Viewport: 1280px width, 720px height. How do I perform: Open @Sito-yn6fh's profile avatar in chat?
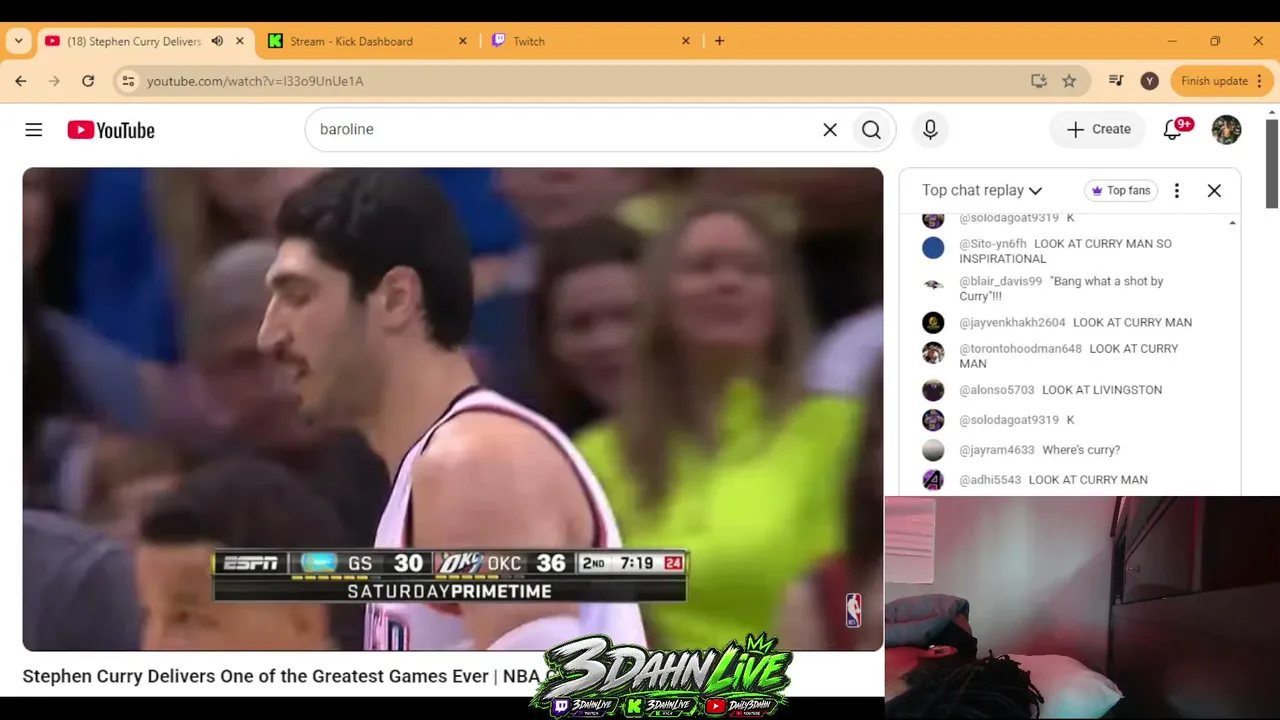coord(933,247)
